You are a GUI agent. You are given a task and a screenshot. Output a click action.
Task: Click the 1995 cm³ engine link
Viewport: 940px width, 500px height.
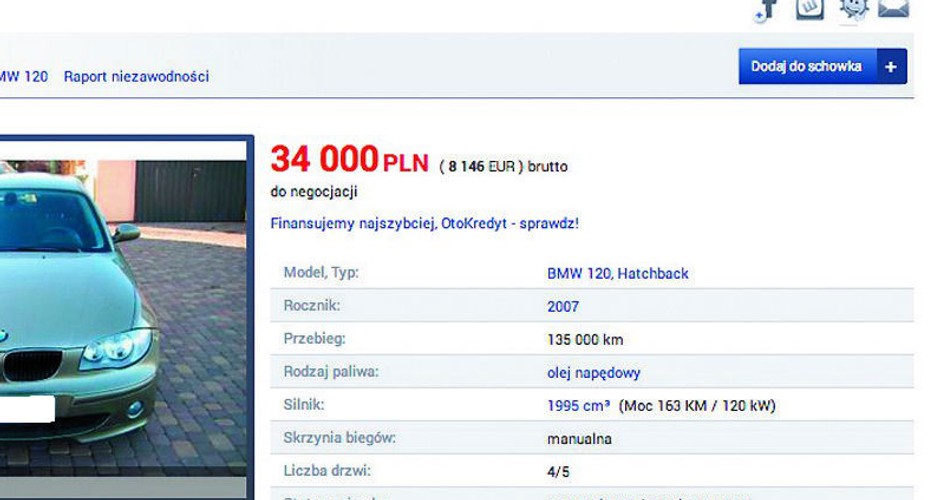pyautogui.click(x=579, y=406)
